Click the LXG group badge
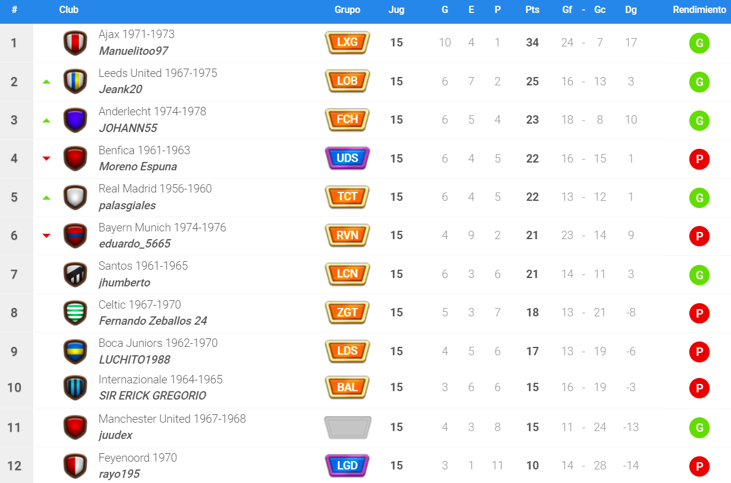The height and width of the screenshot is (483, 731). point(347,43)
